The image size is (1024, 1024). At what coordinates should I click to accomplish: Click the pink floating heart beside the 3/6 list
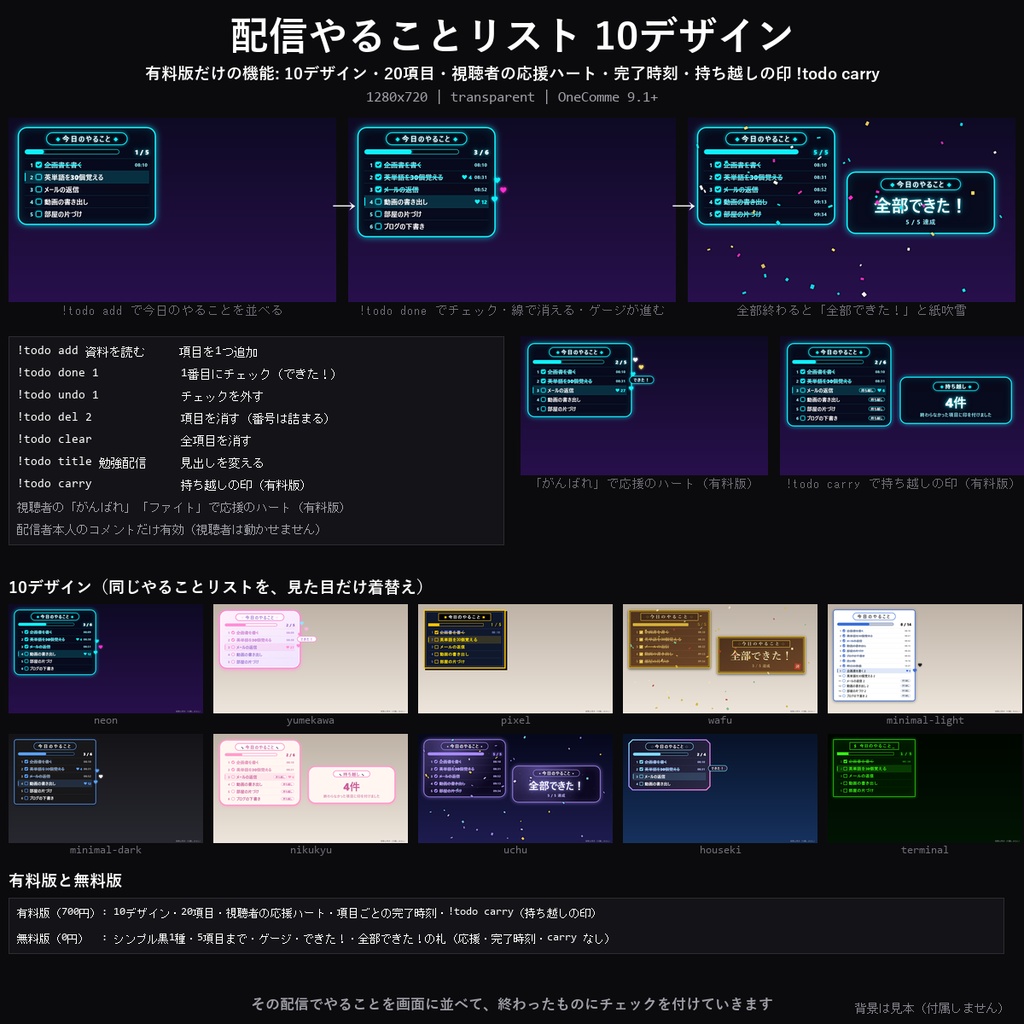point(503,190)
